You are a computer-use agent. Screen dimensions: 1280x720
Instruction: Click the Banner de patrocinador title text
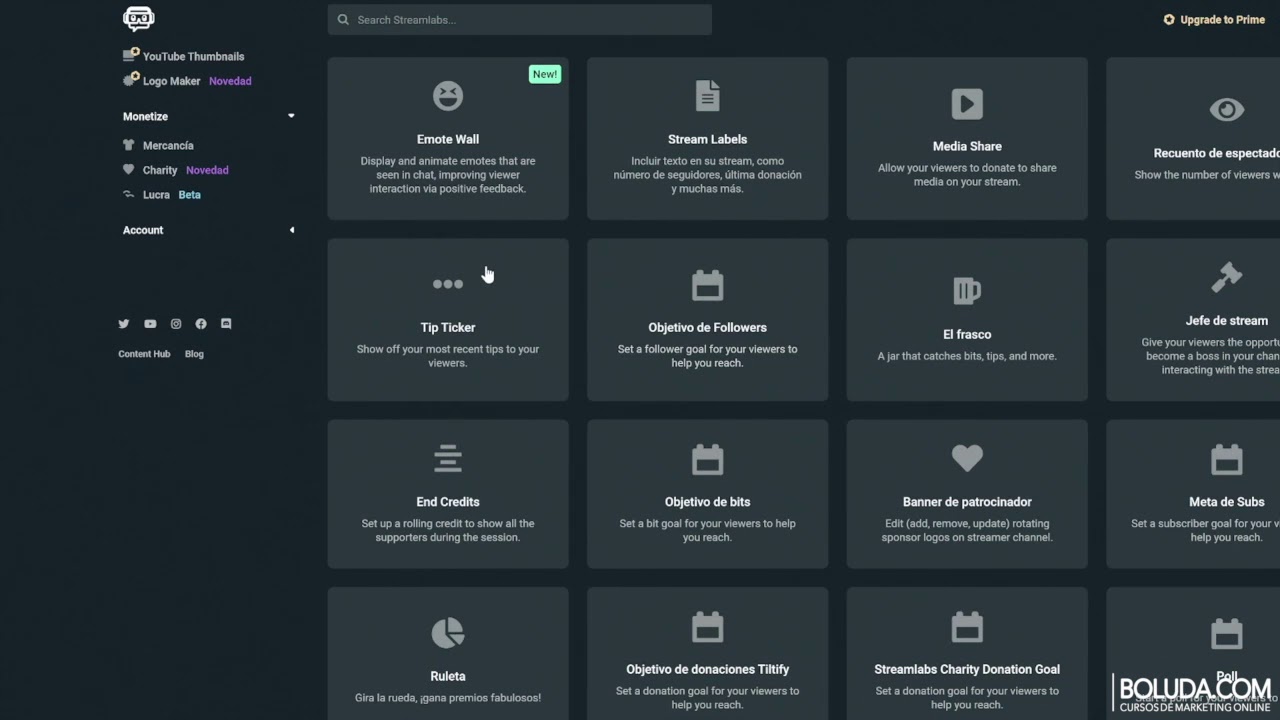pos(967,502)
